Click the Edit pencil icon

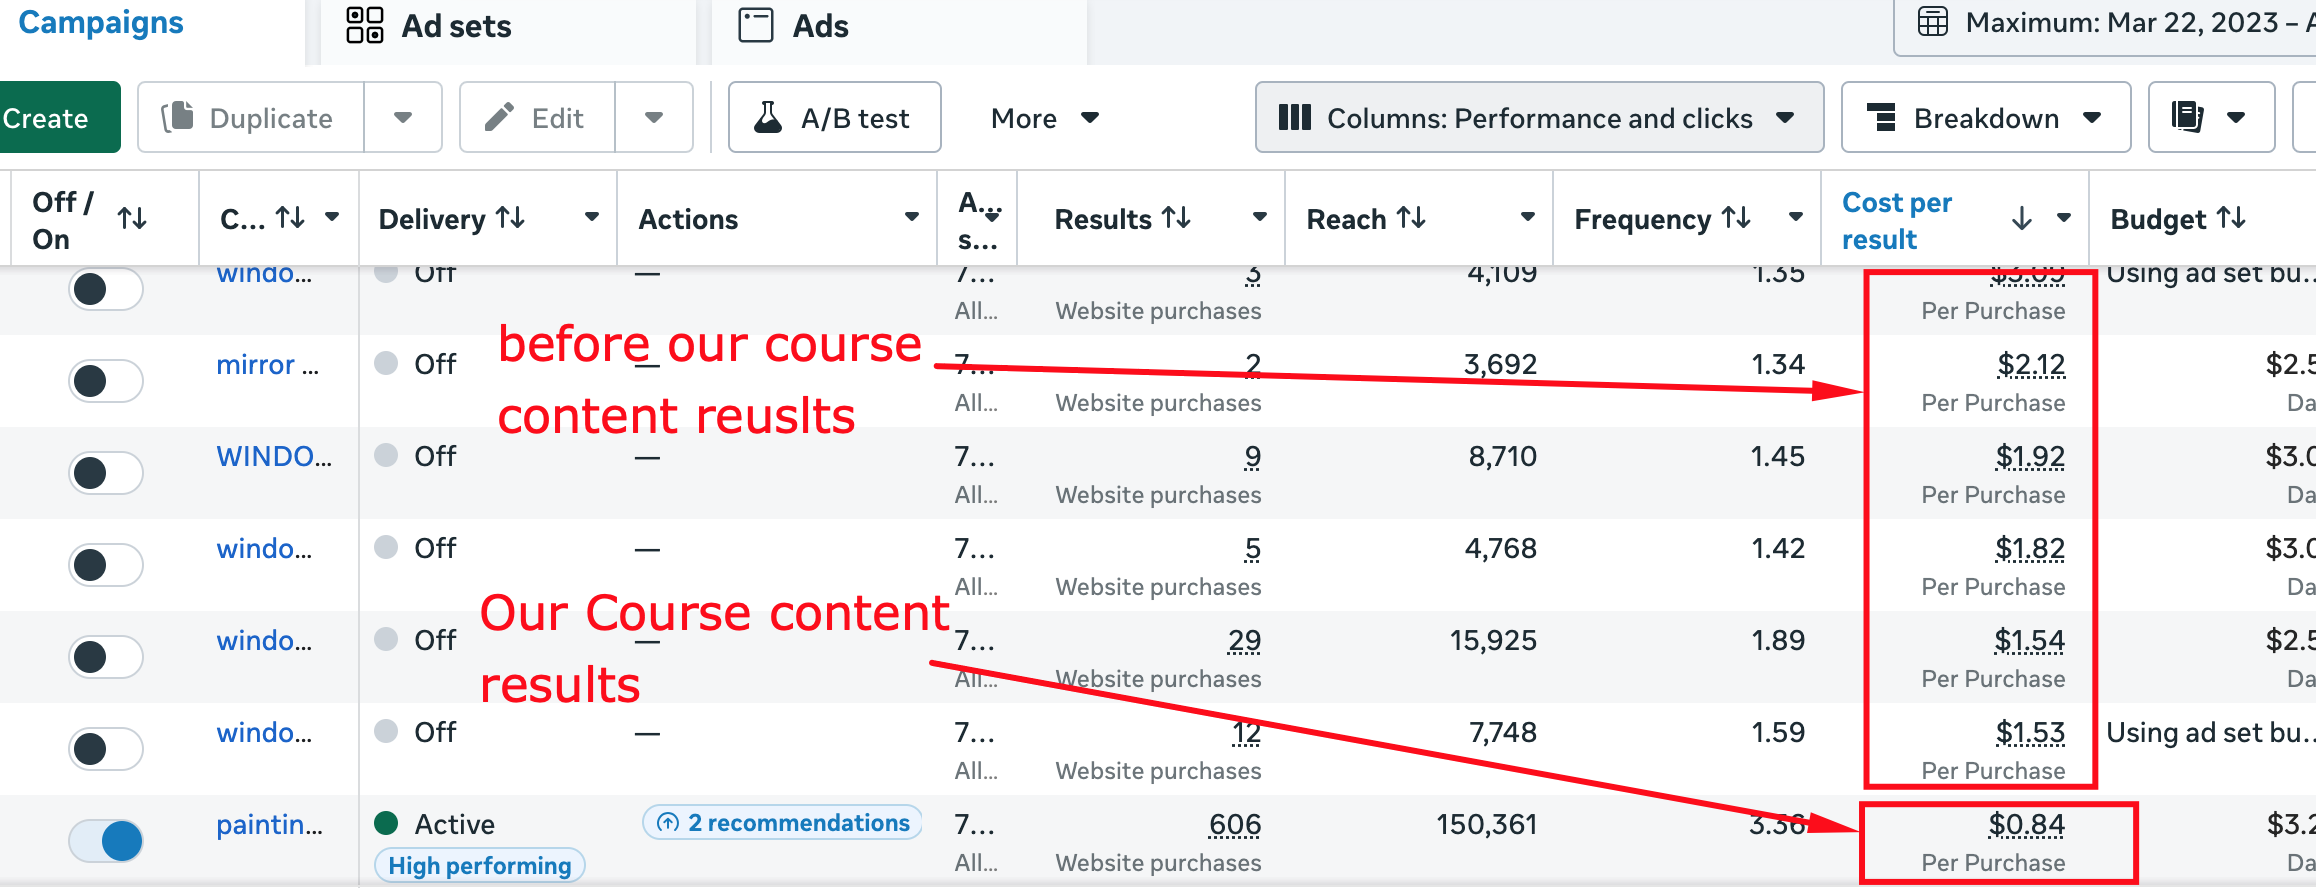coord(499,118)
